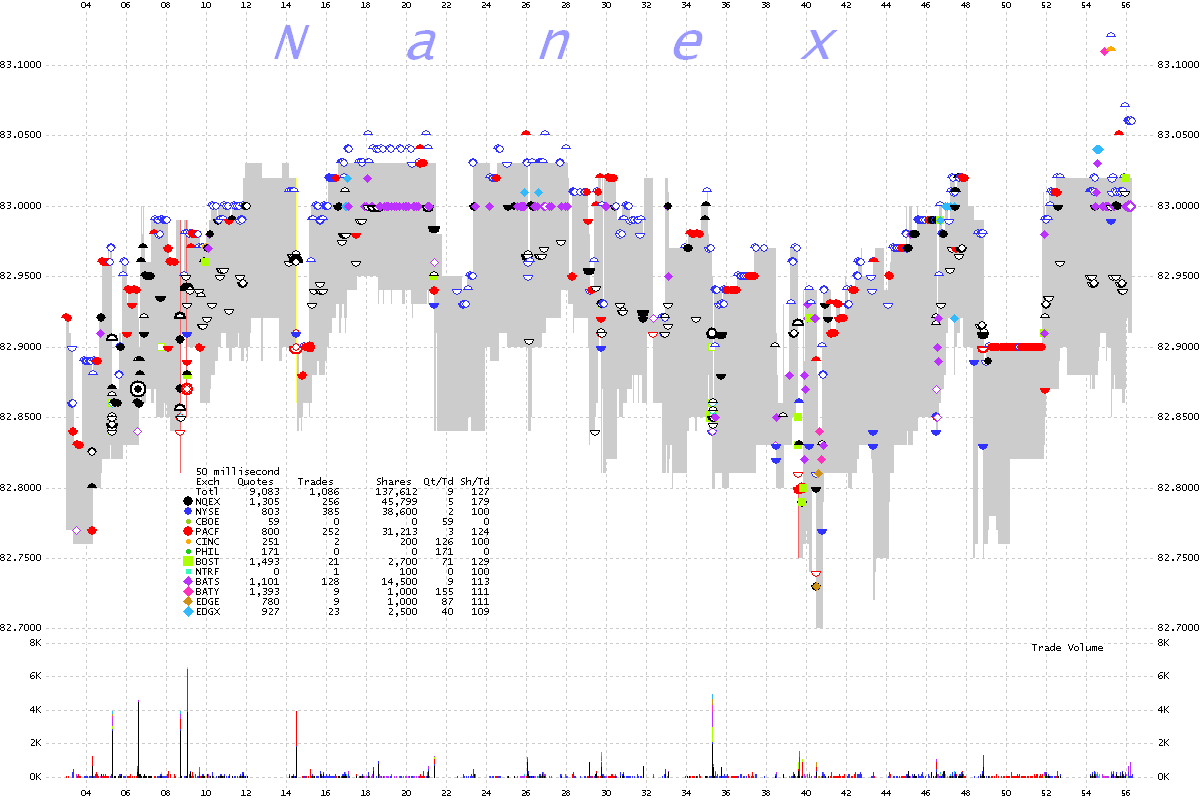Image resolution: width=1200 pixels, height=800 pixels.
Task: Click the CBOE exchange label in the legend
Action: coord(207,521)
